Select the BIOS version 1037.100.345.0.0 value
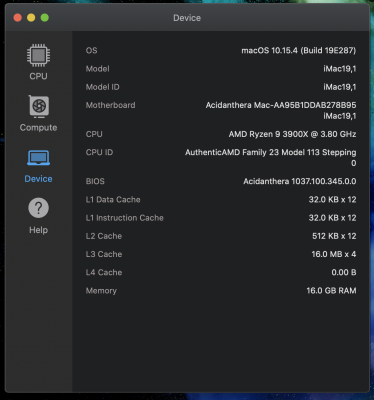This screenshot has width=374, height=400. (x=300, y=181)
